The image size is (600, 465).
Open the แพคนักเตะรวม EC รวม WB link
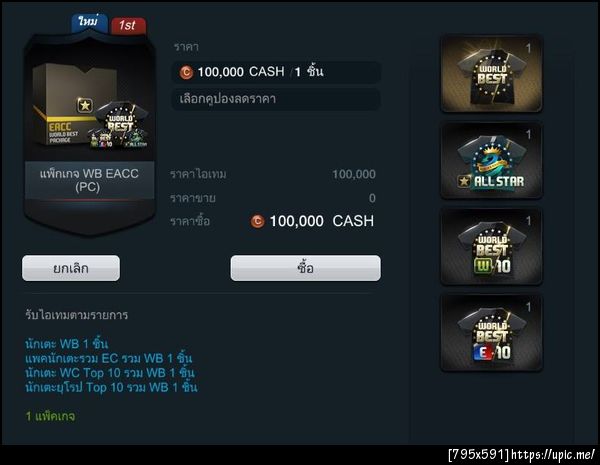pos(108,358)
